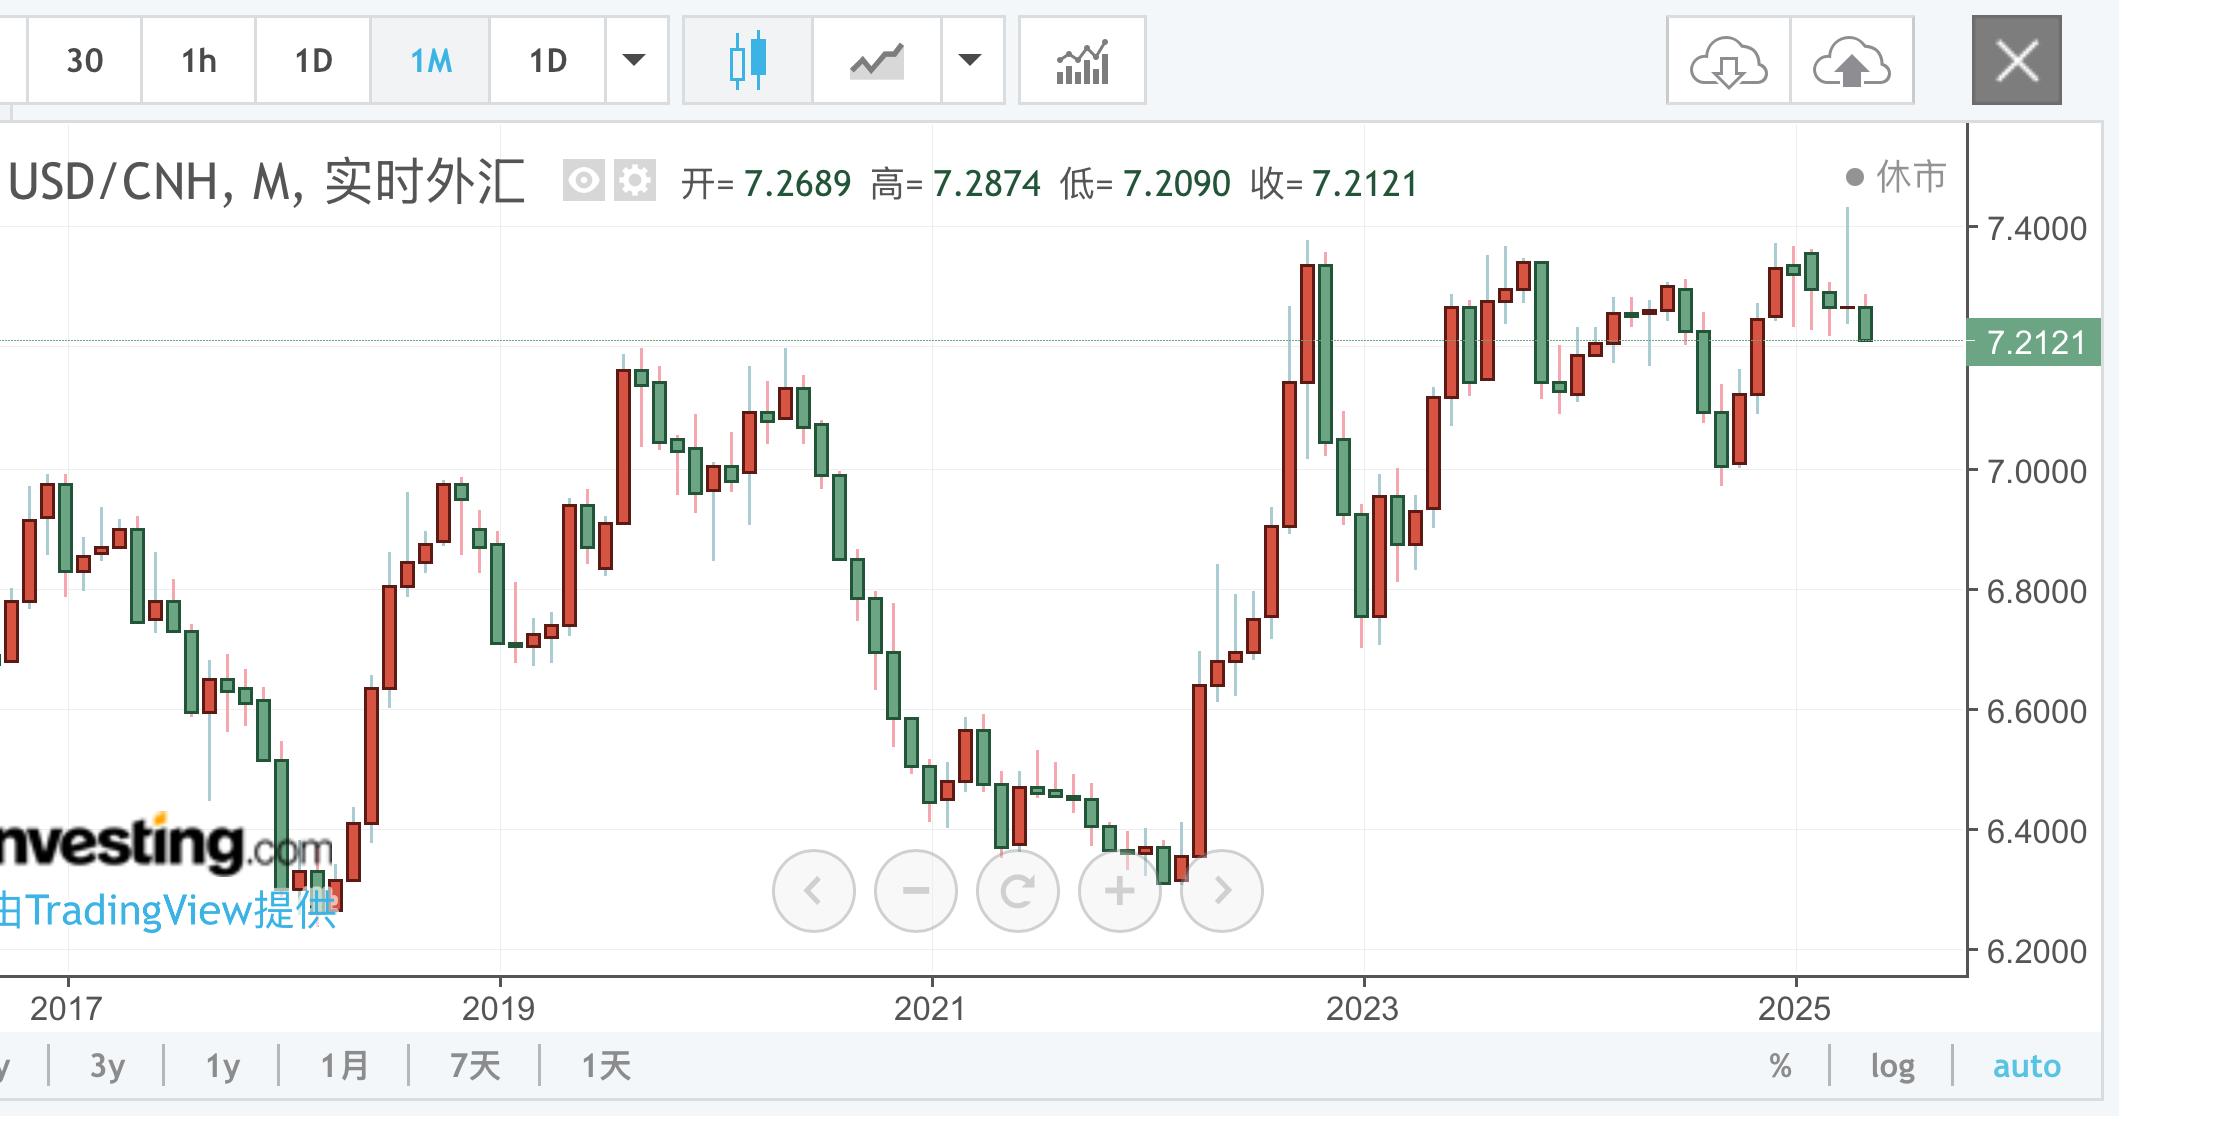Switch to the area chart style icon

[x=877, y=61]
